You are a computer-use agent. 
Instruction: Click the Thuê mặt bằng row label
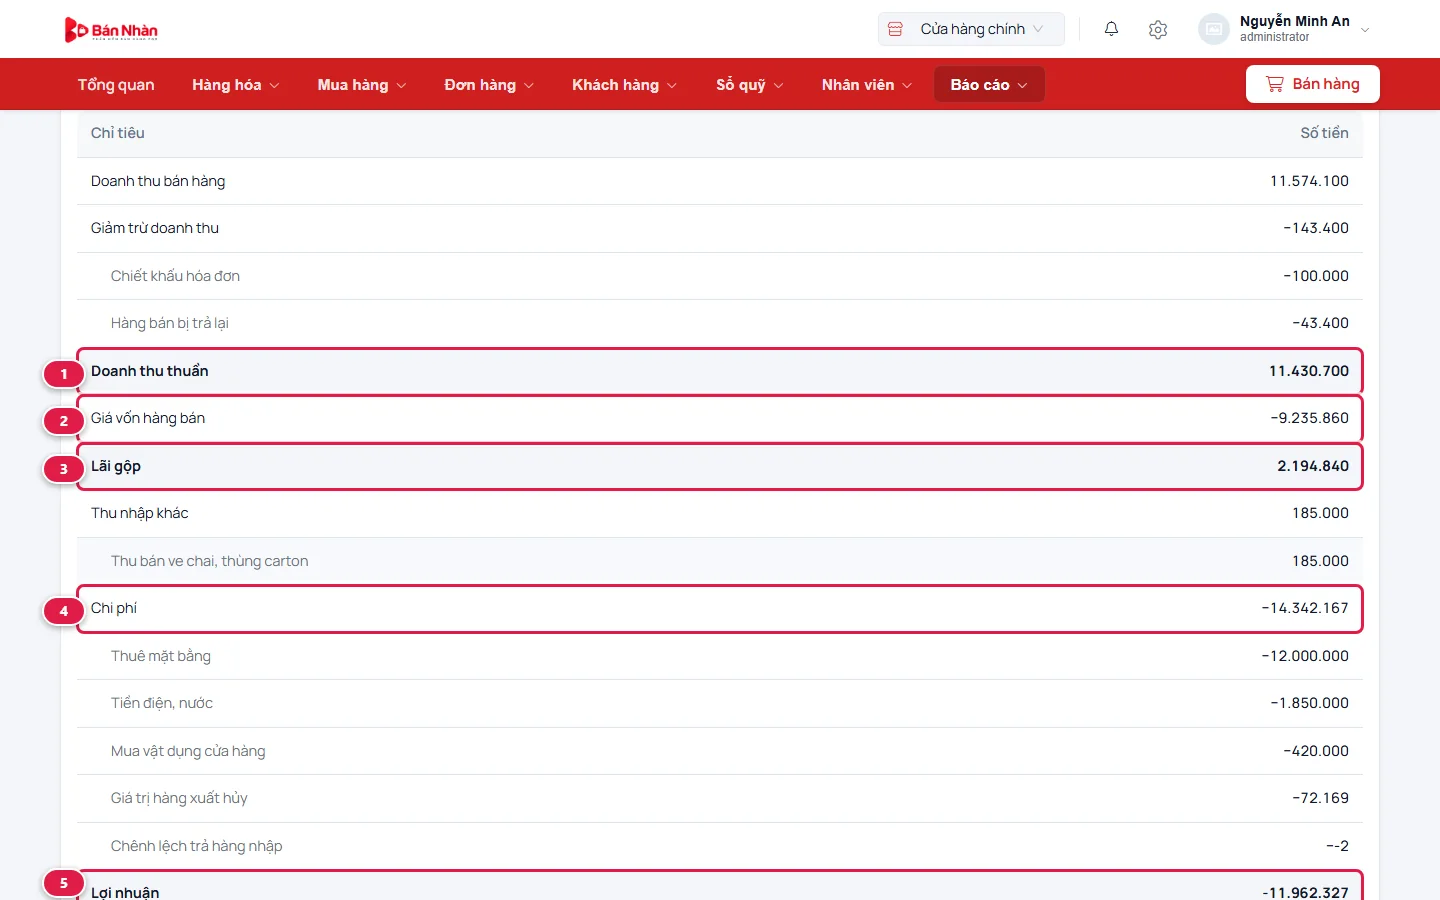(x=161, y=656)
